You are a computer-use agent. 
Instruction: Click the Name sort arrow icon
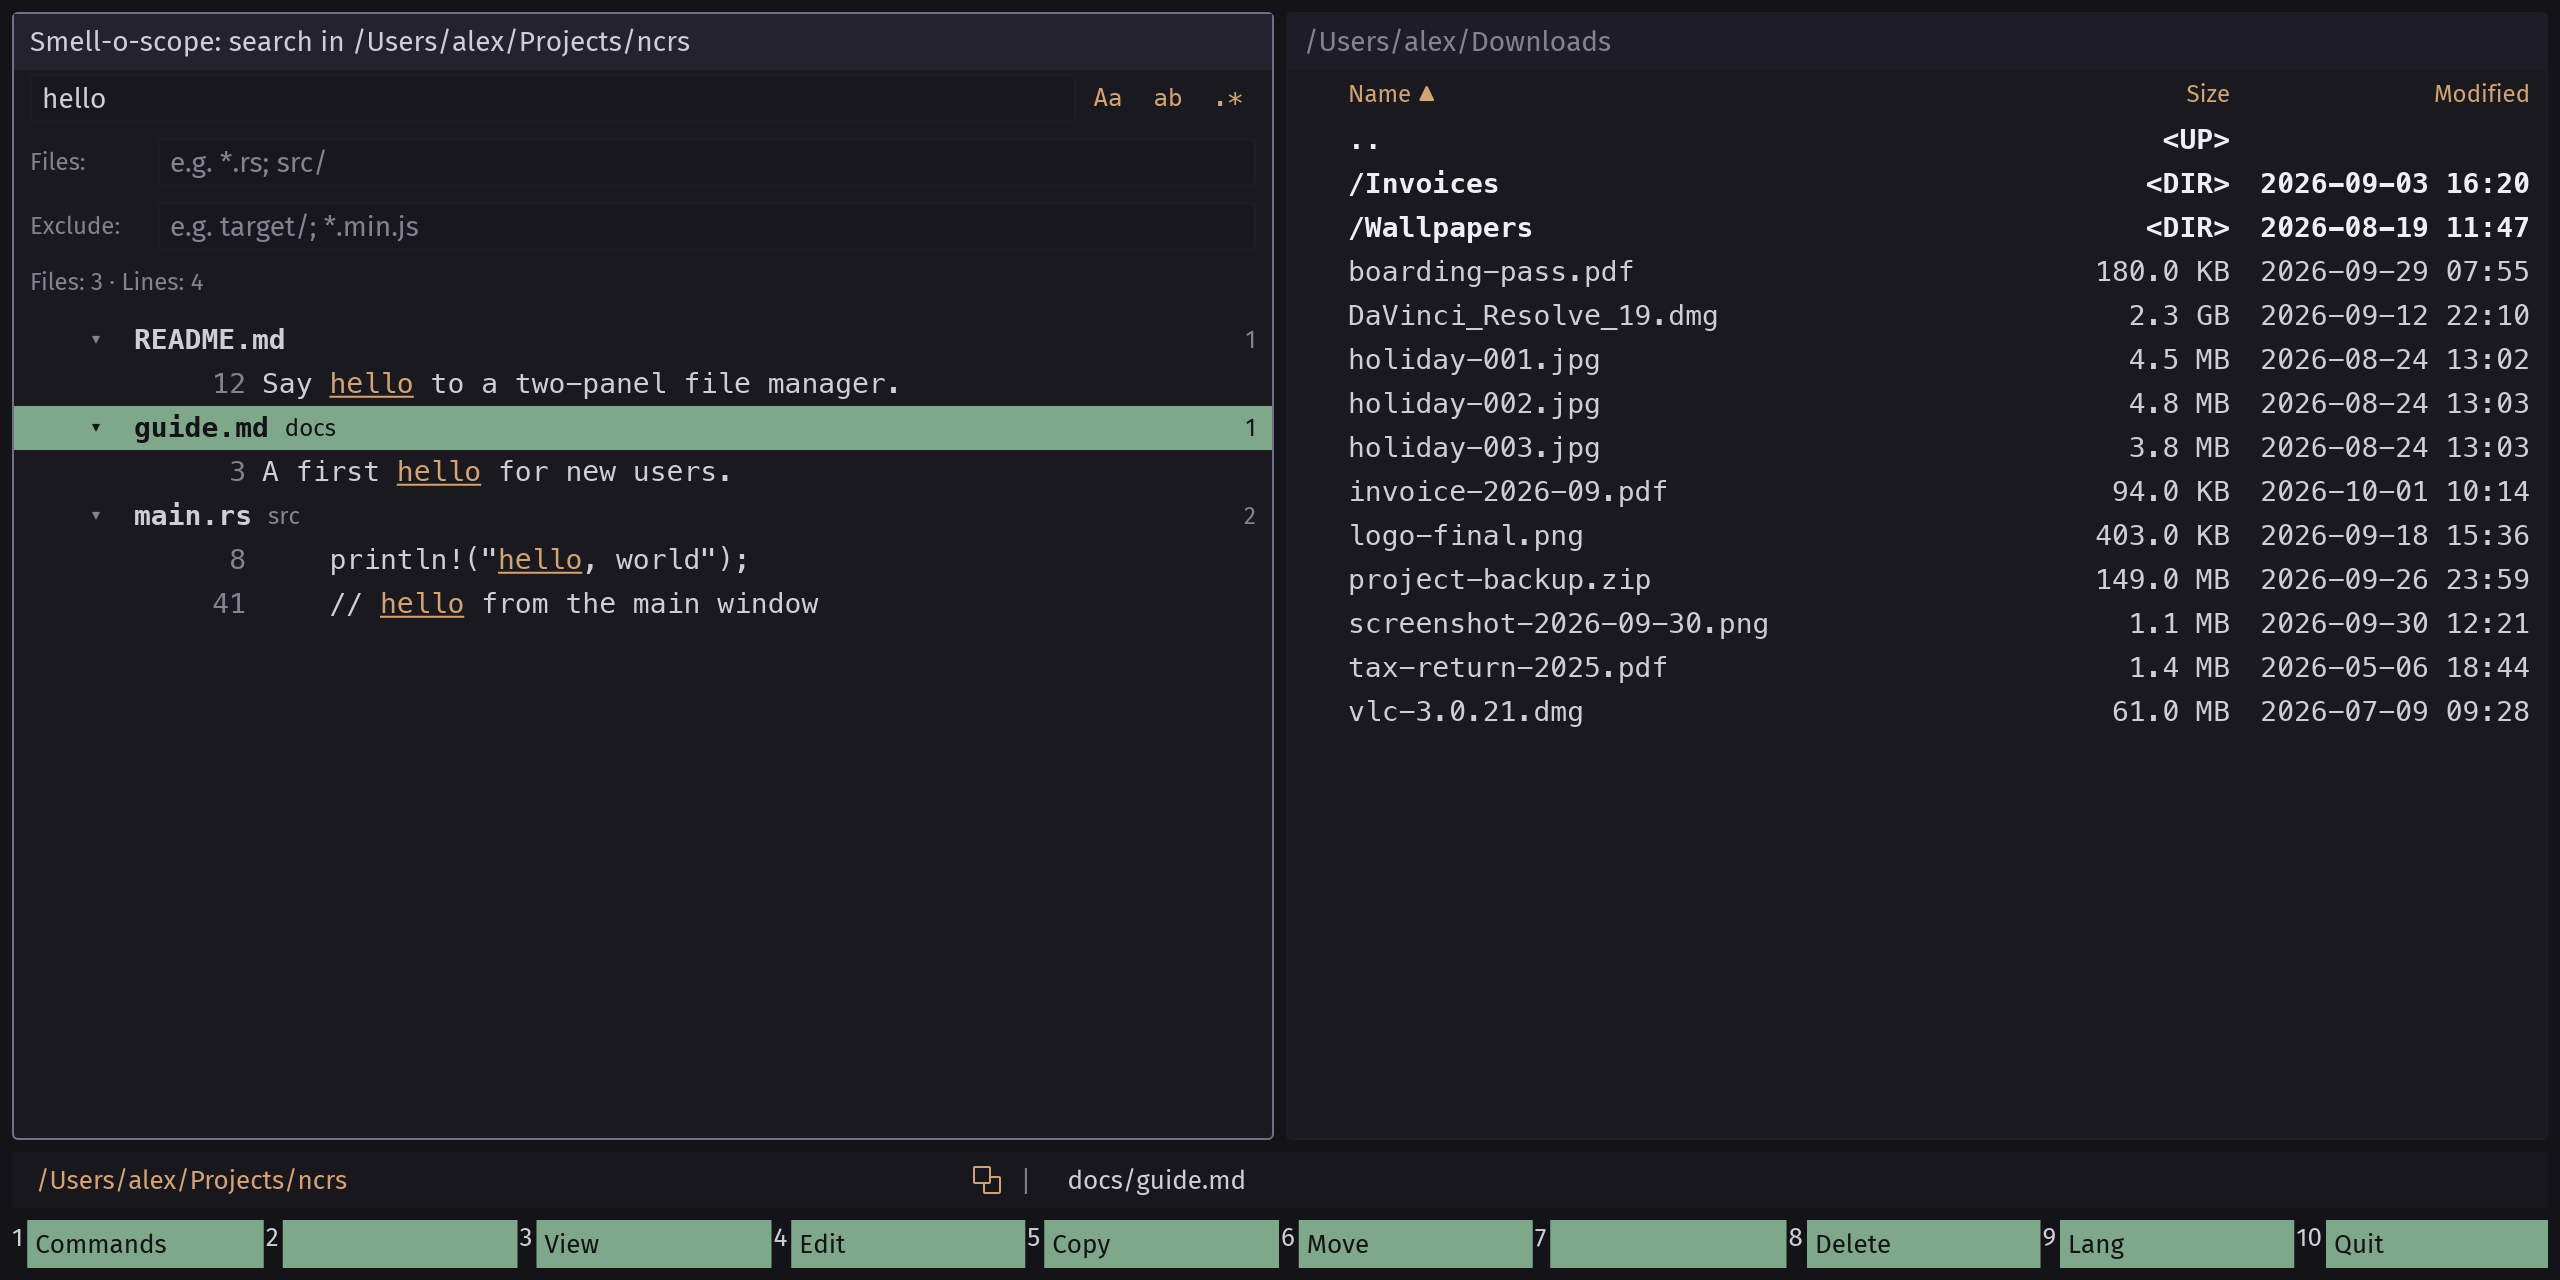(1427, 93)
